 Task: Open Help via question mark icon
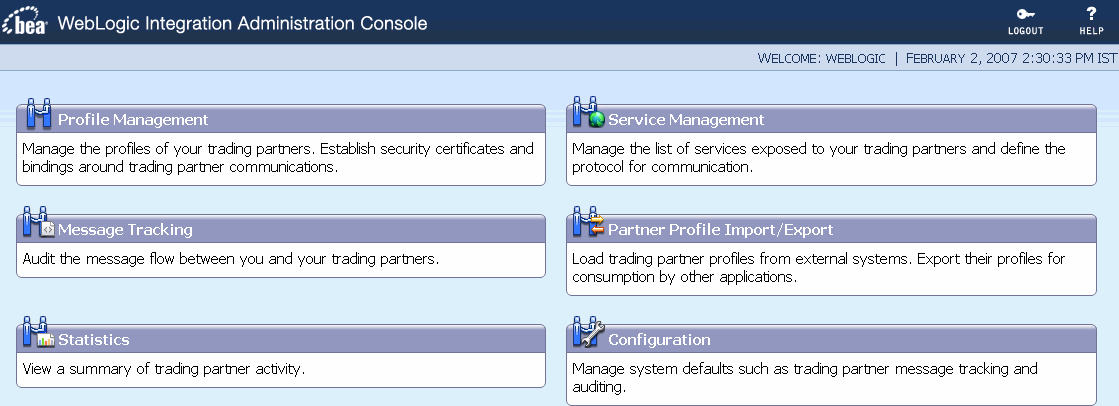point(1090,14)
